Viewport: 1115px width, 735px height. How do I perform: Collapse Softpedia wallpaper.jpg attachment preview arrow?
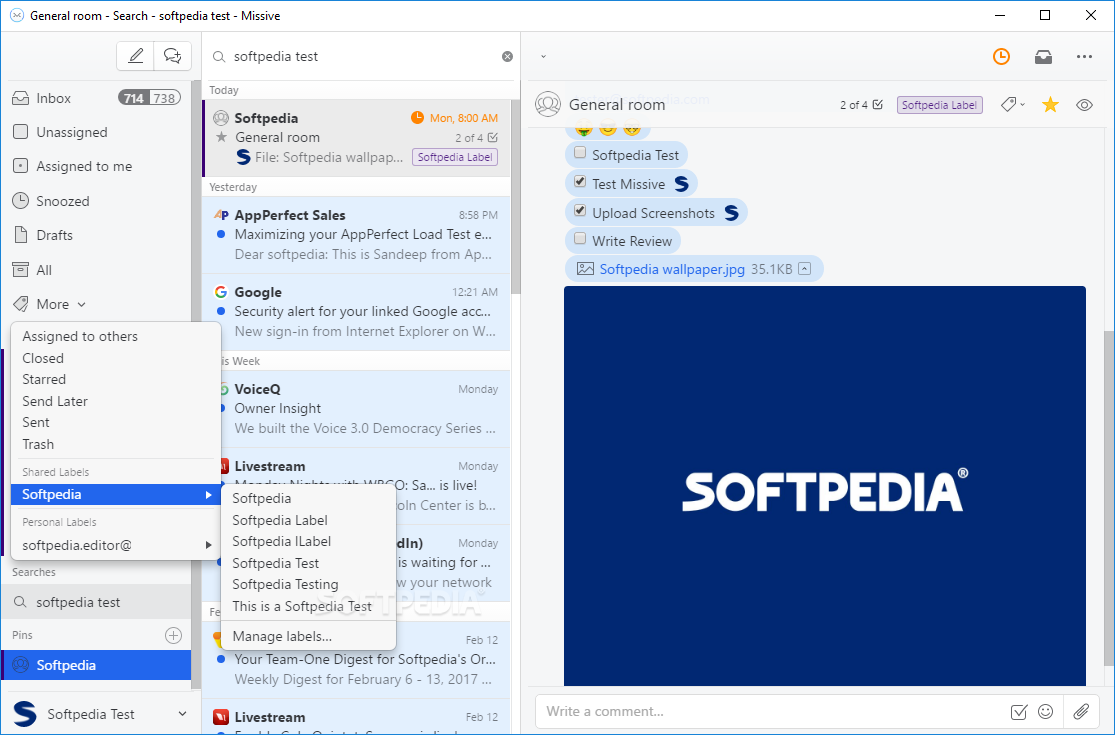click(804, 269)
